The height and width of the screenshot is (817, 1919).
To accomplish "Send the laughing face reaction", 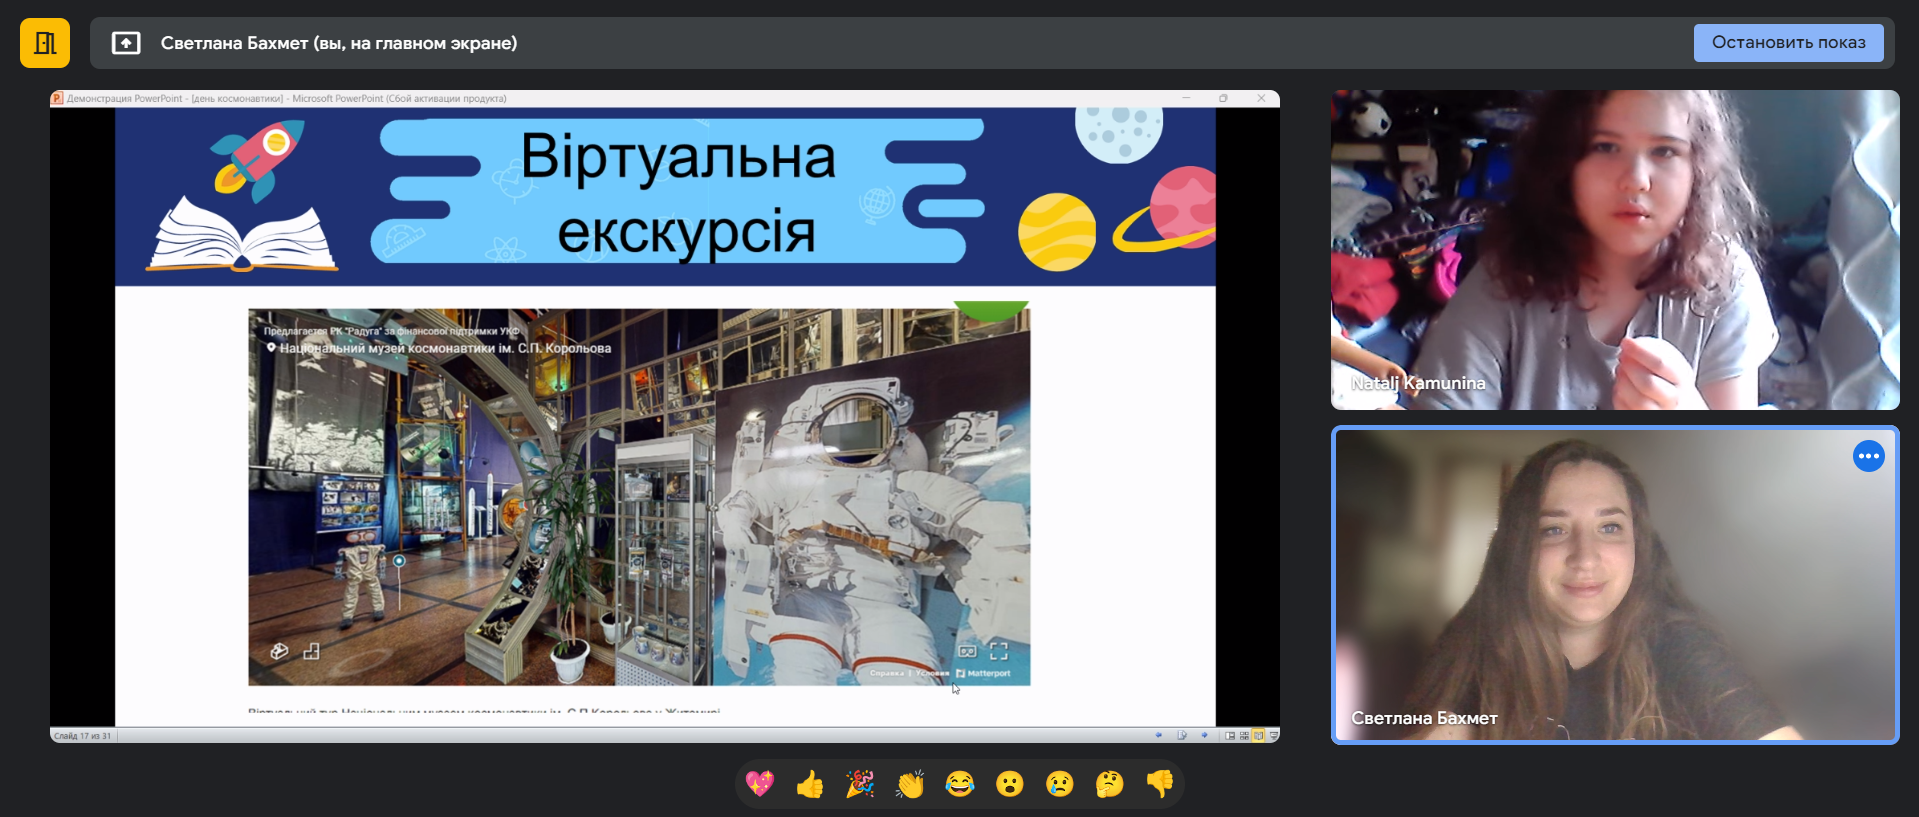I will click(960, 784).
